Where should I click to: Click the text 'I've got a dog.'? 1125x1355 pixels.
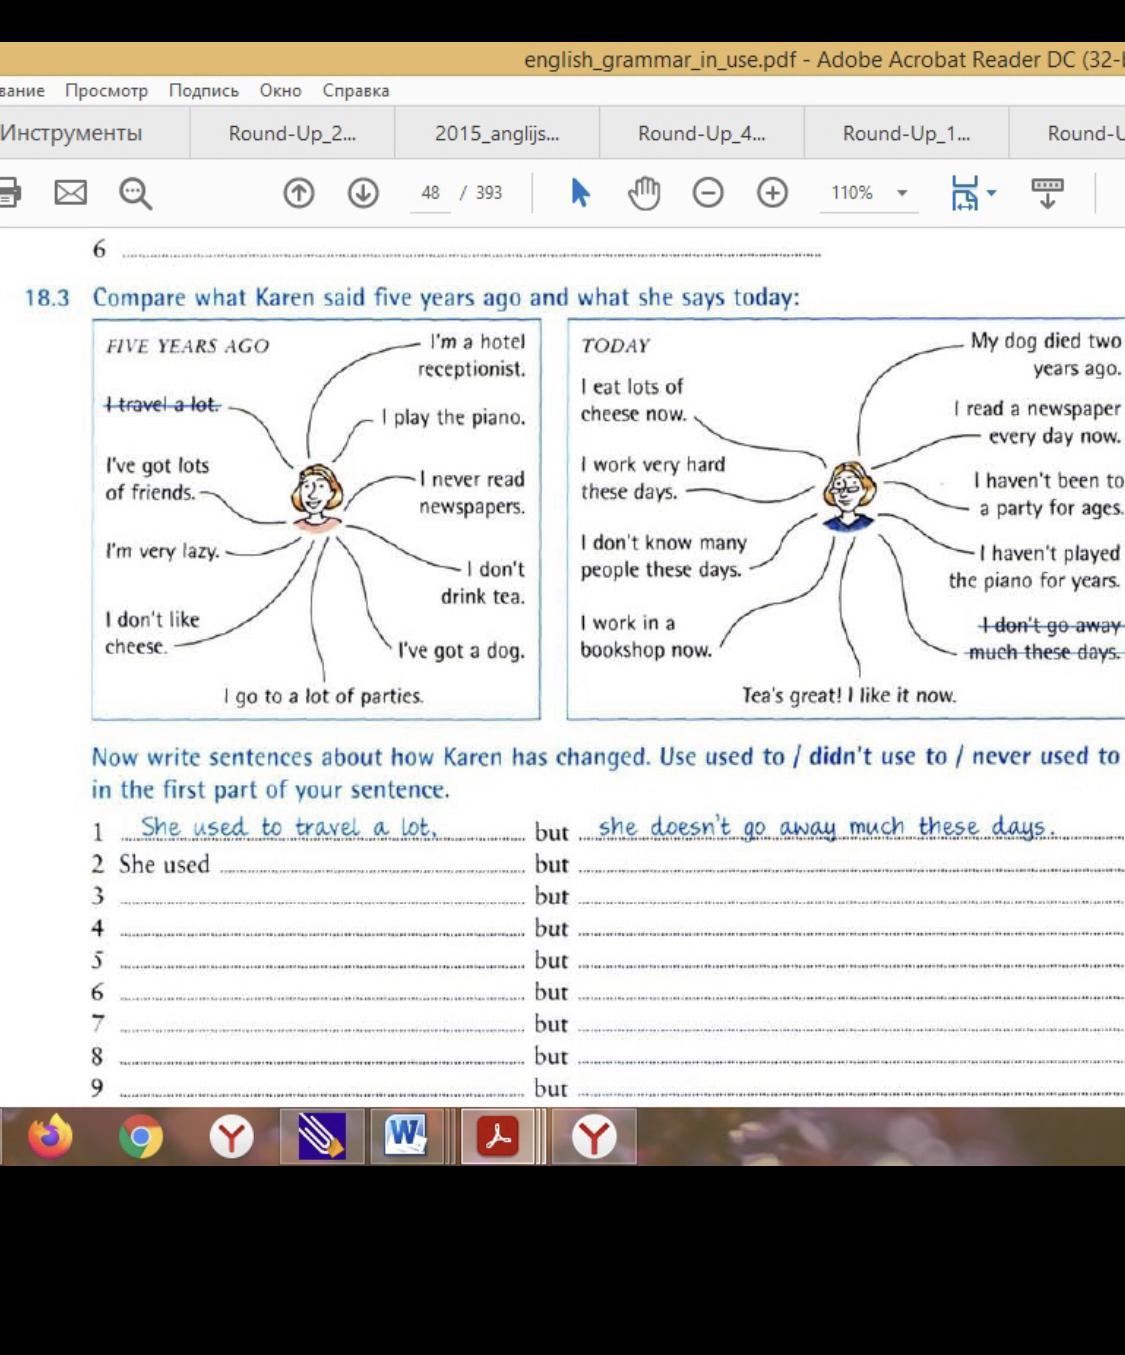coord(461,651)
